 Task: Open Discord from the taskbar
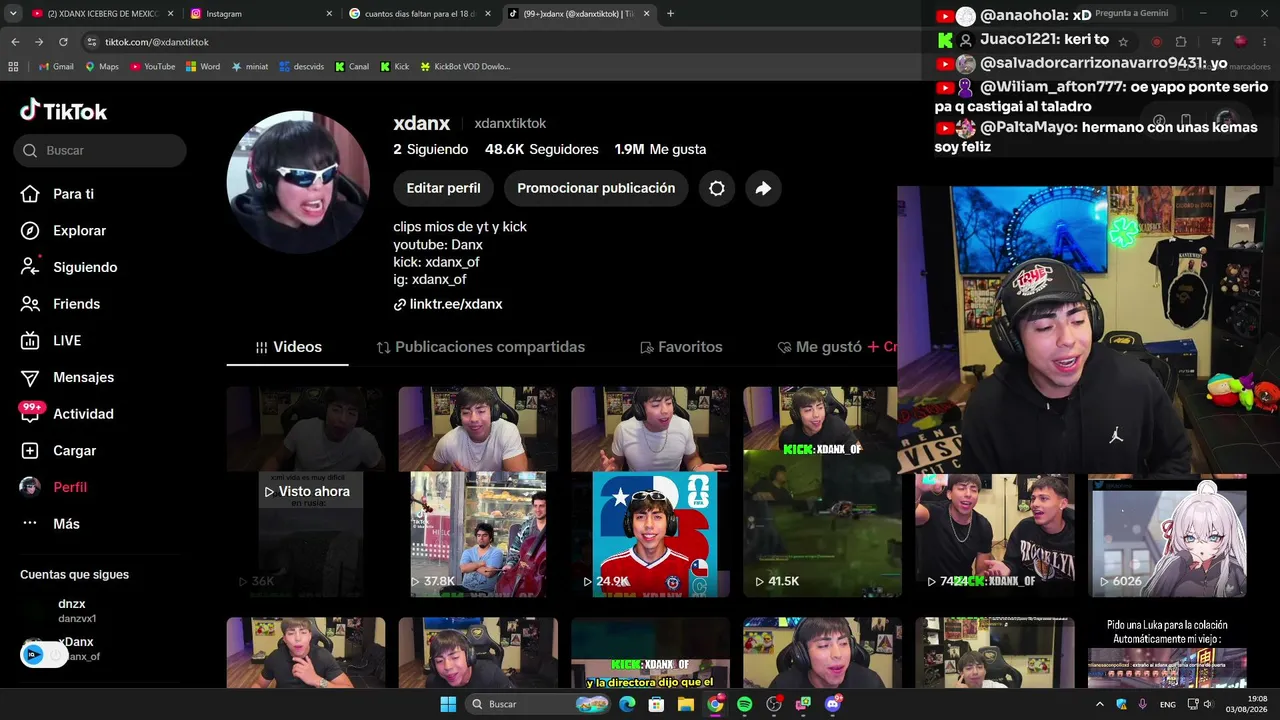click(x=833, y=704)
